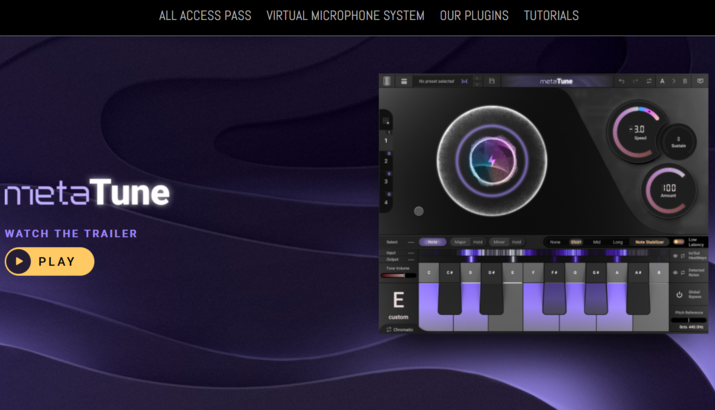Open the All Access Pass menu item
This screenshot has width=715, height=410.
205,16
